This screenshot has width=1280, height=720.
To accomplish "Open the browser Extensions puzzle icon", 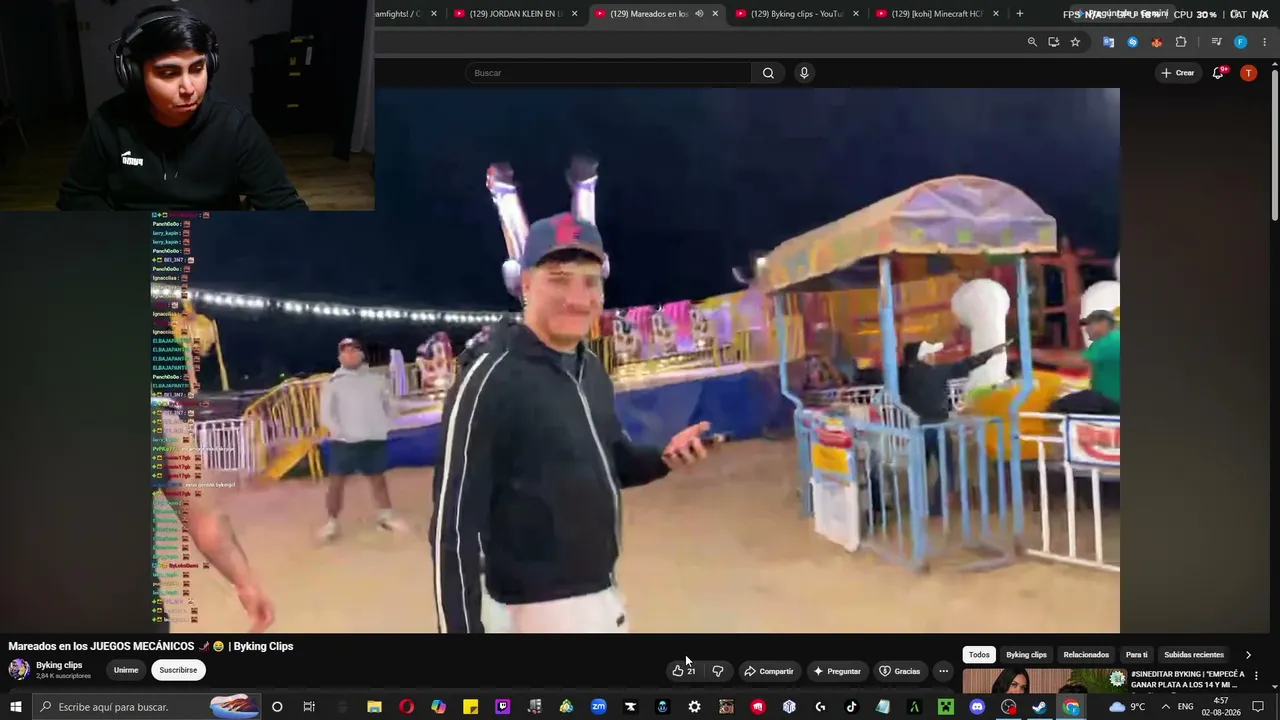I will coord(1181,42).
